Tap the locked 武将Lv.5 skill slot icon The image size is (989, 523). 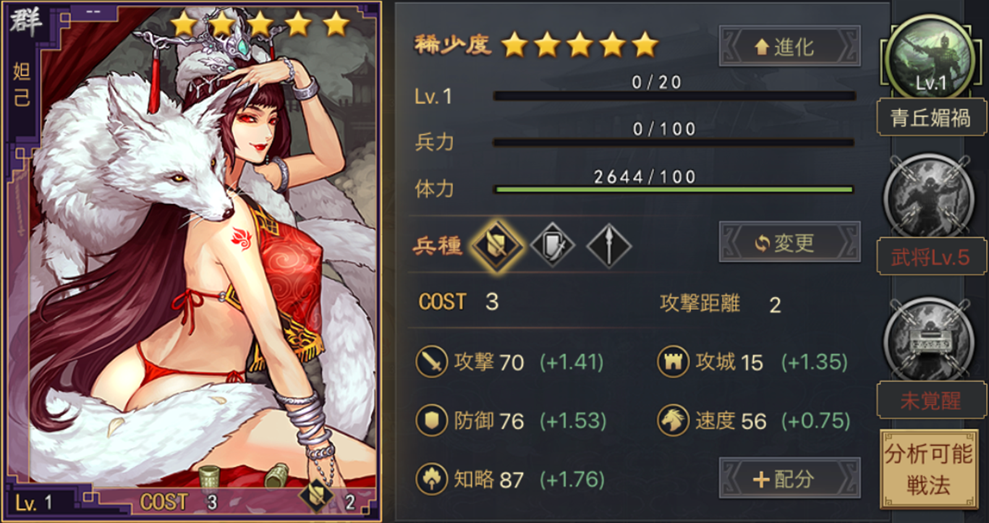point(931,196)
